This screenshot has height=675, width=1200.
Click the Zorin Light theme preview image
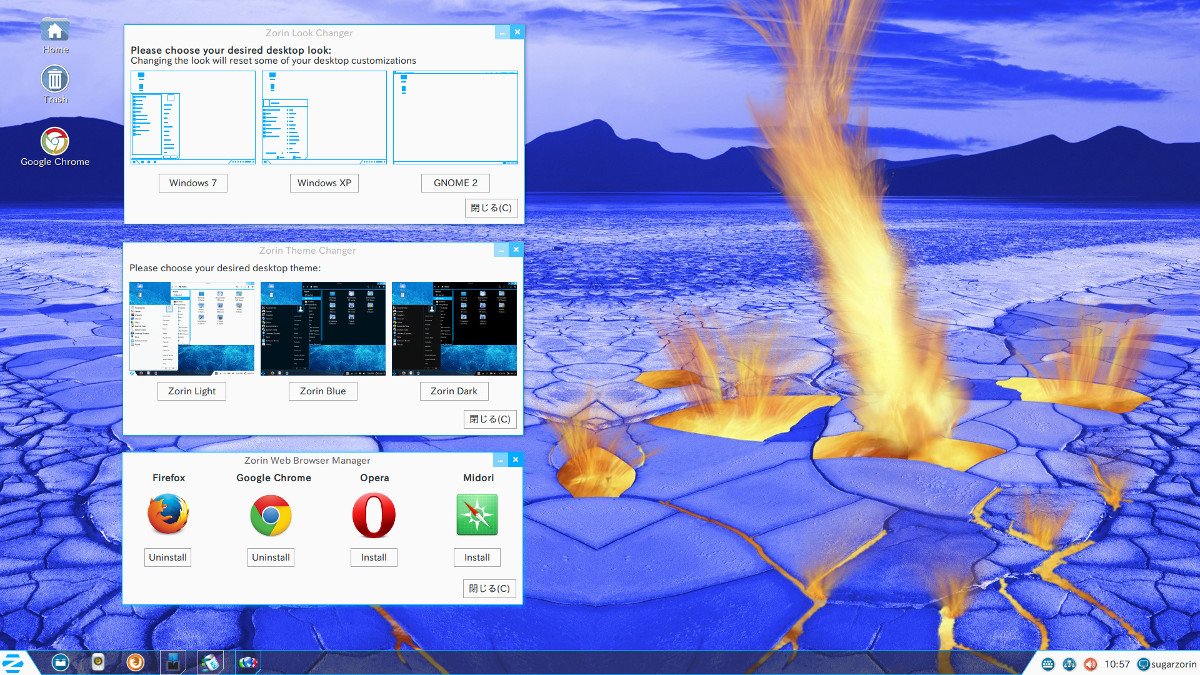tap(192, 329)
